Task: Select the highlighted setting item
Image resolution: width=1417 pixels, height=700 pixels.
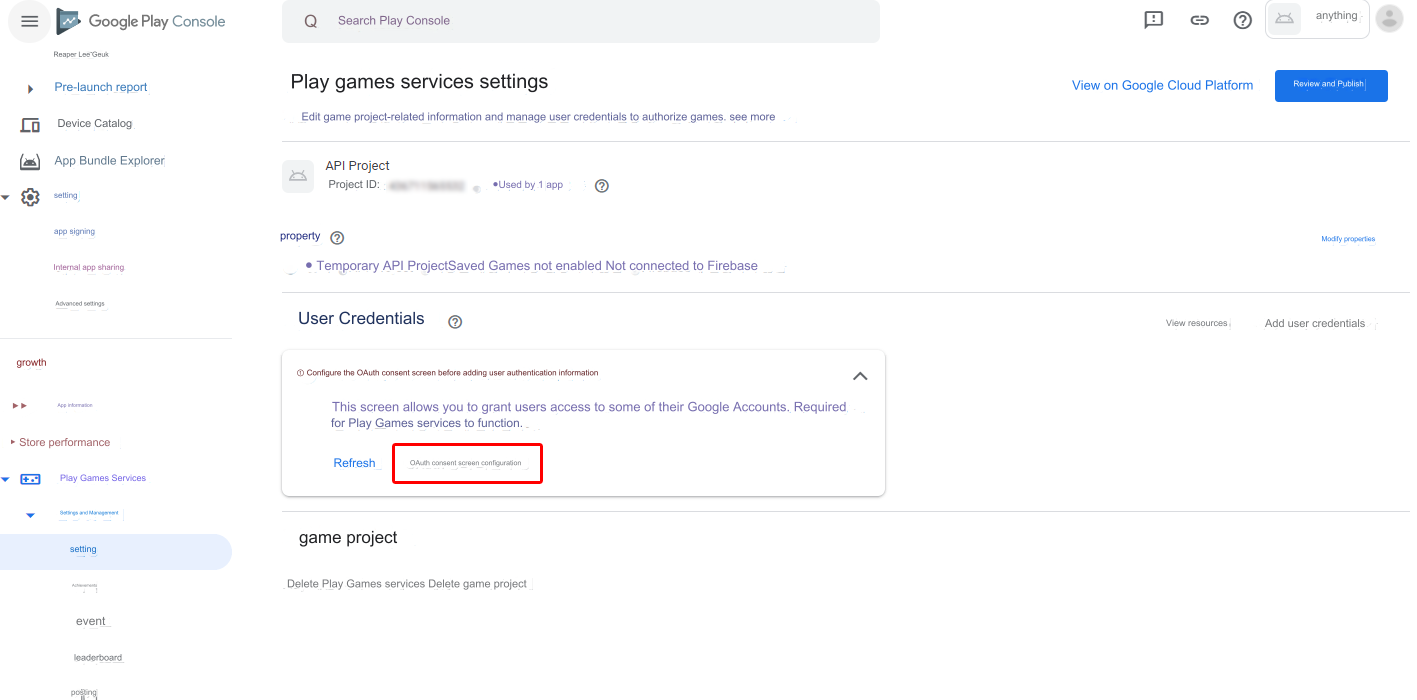Action: coord(116,550)
